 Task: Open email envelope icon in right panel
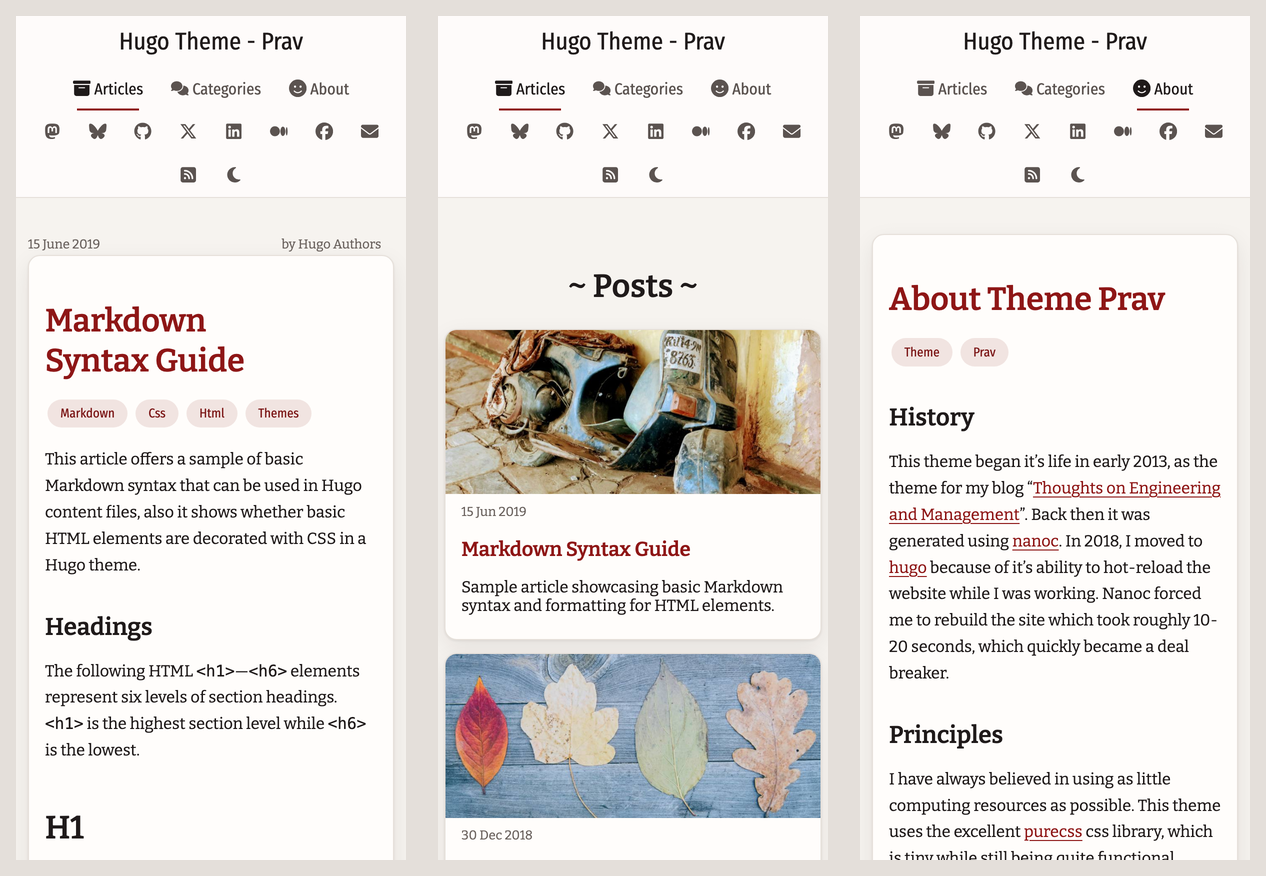pyautogui.click(x=1214, y=131)
